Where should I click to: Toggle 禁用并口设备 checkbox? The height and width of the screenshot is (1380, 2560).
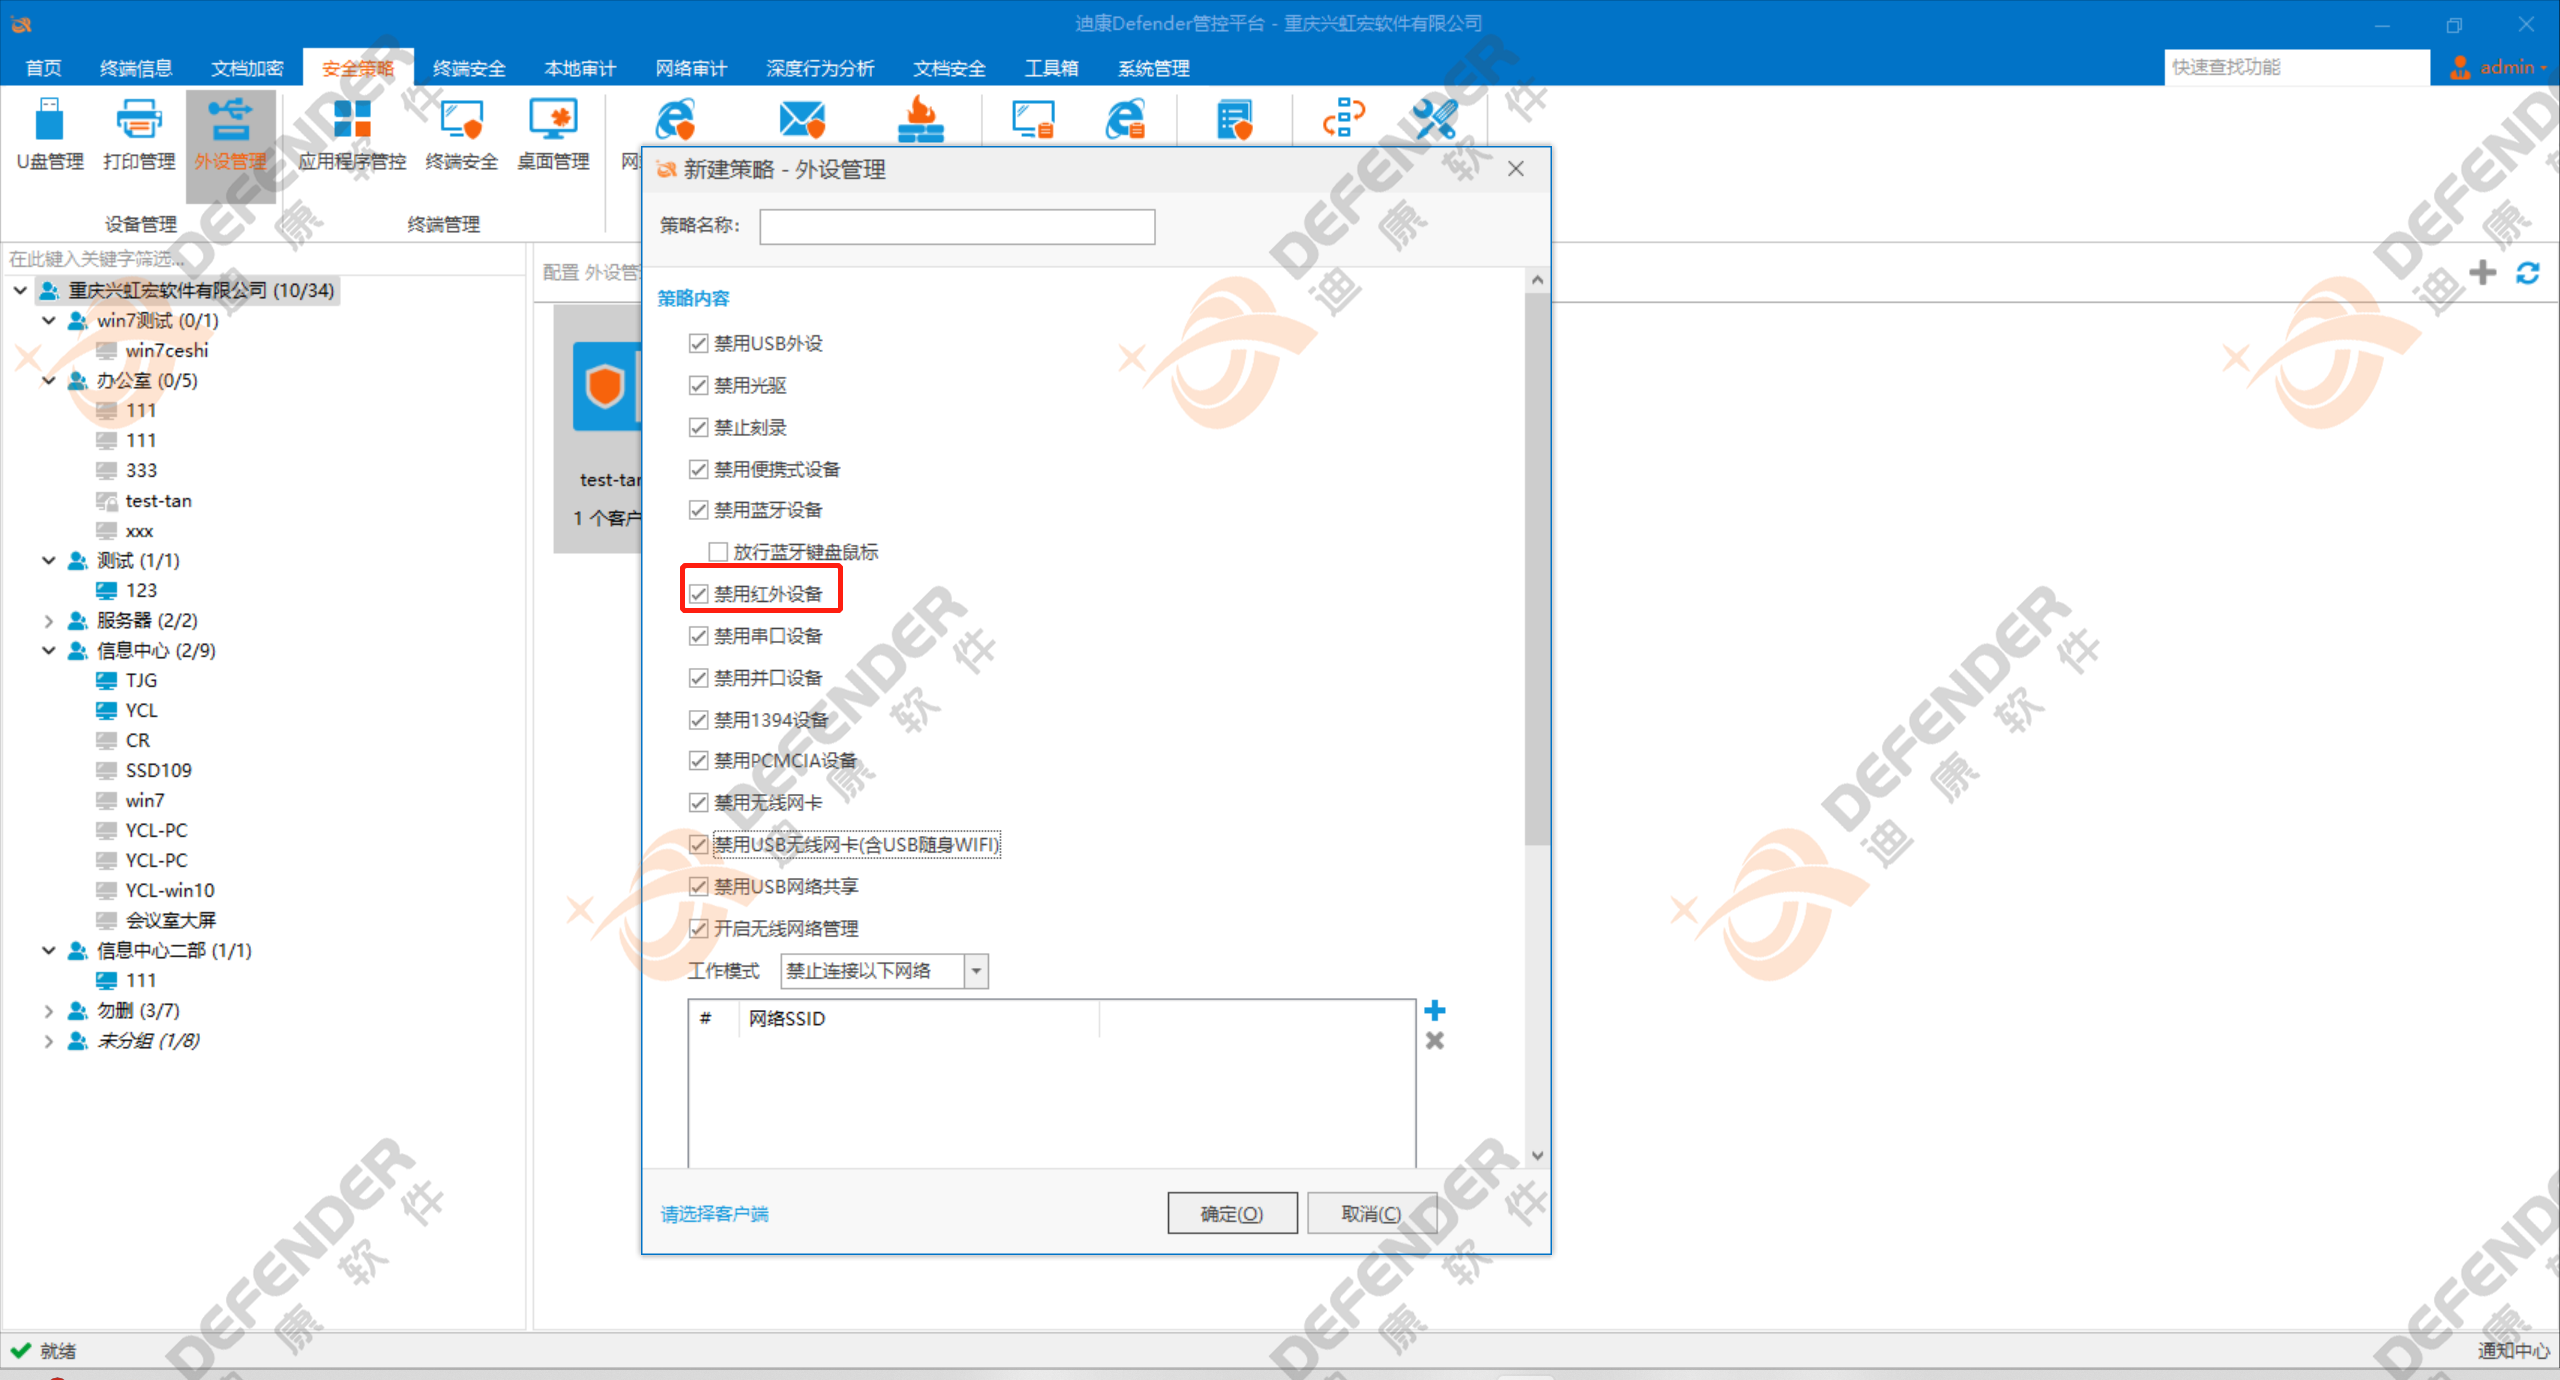(698, 678)
